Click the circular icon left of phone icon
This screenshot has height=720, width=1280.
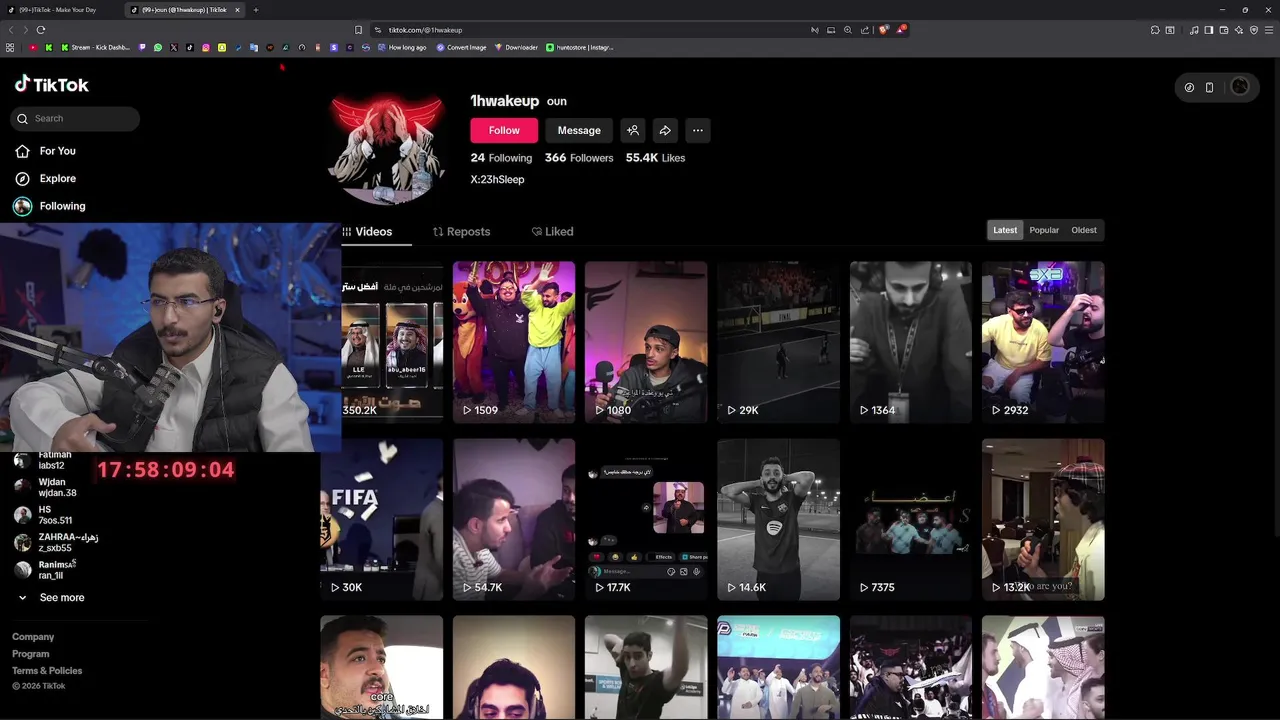point(1189,87)
